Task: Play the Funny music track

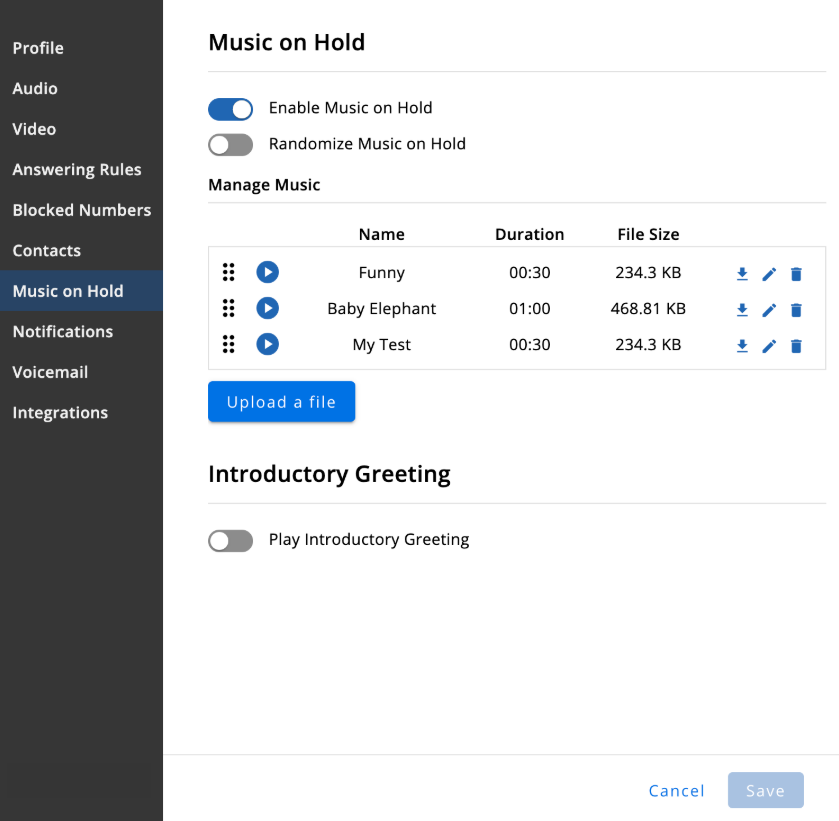Action: (268, 272)
